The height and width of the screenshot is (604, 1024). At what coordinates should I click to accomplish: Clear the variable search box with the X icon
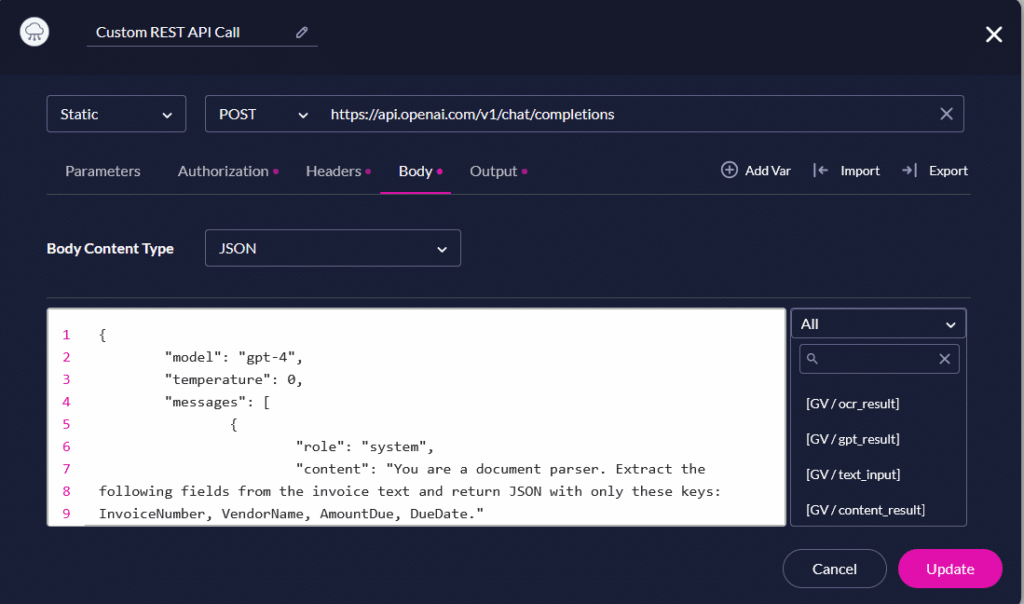click(944, 358)
